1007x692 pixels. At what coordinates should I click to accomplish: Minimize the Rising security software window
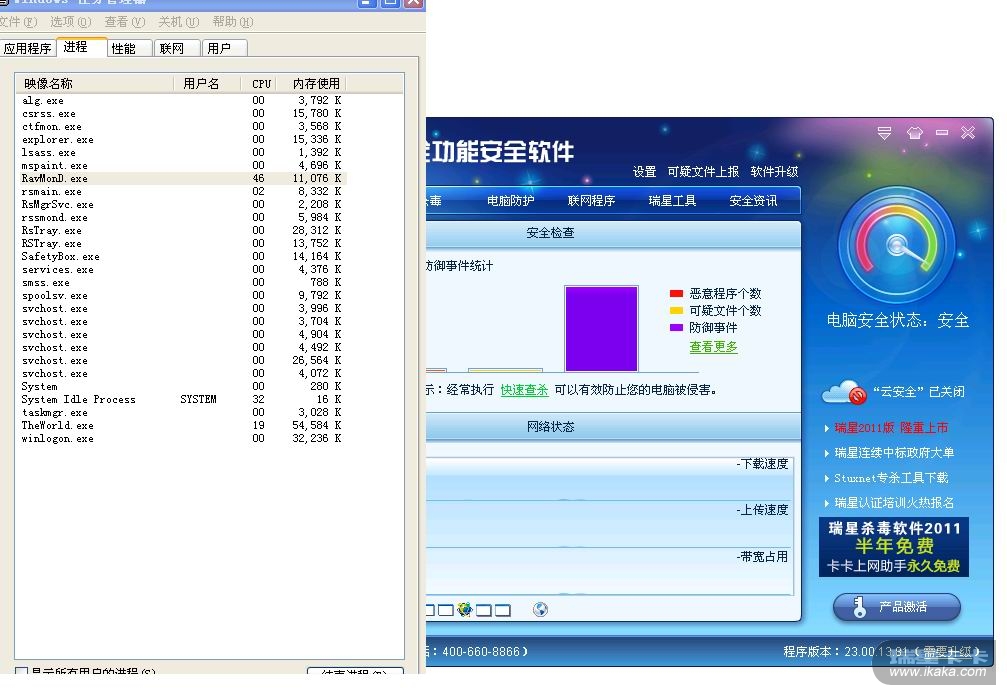[x=942, y=133]
